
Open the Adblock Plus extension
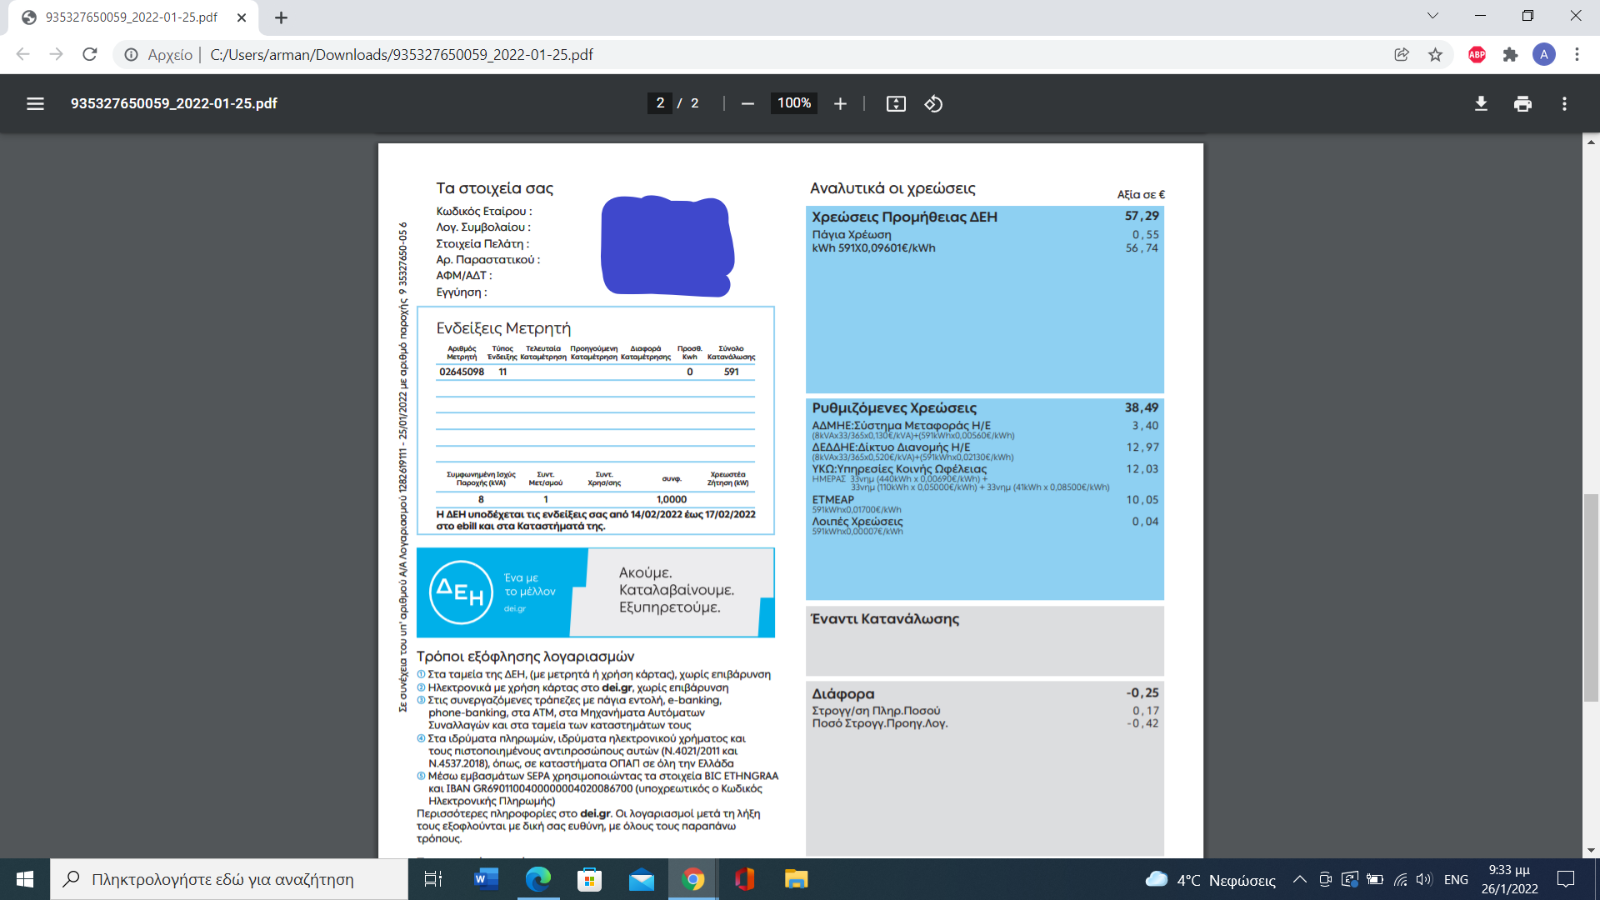coord(1477,55)
